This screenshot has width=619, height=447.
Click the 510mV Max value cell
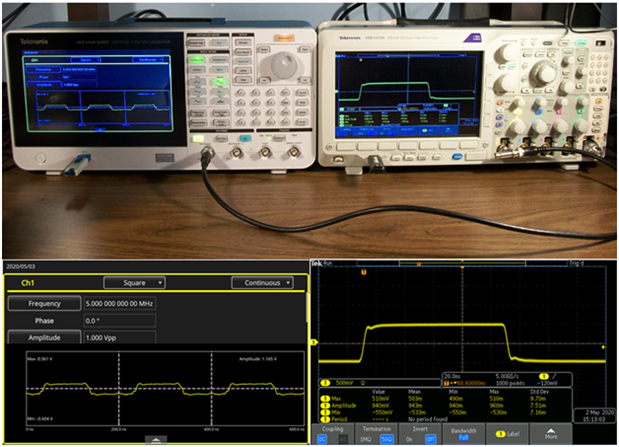[380, 399]
